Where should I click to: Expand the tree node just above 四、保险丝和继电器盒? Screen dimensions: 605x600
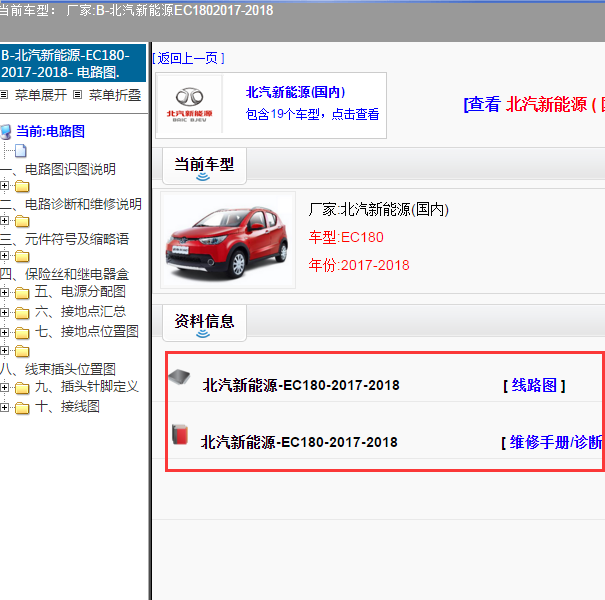tap(4, 255)
